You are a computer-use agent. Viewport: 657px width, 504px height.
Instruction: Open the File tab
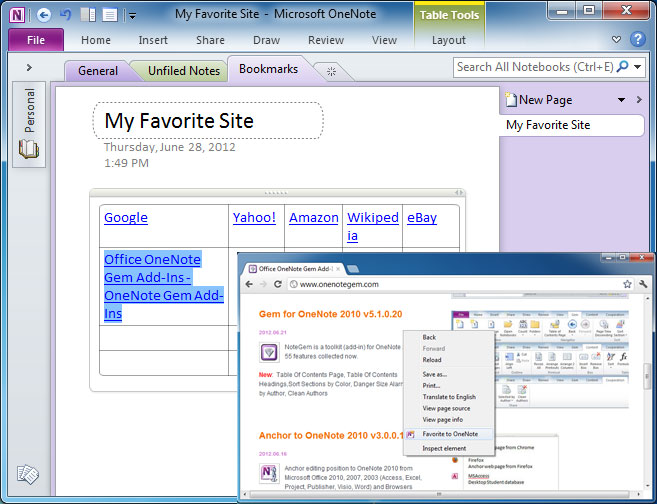(36, 40)
